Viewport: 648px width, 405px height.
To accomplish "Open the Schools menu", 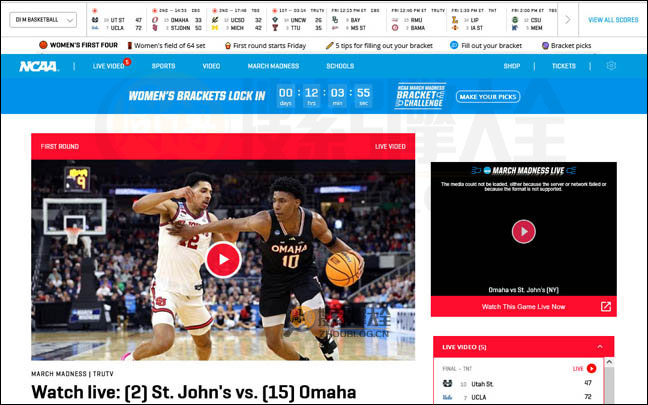I will coord(340,66).
